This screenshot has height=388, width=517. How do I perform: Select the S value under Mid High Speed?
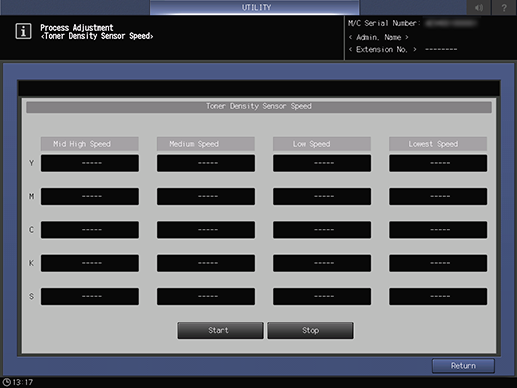click(90, 296)
